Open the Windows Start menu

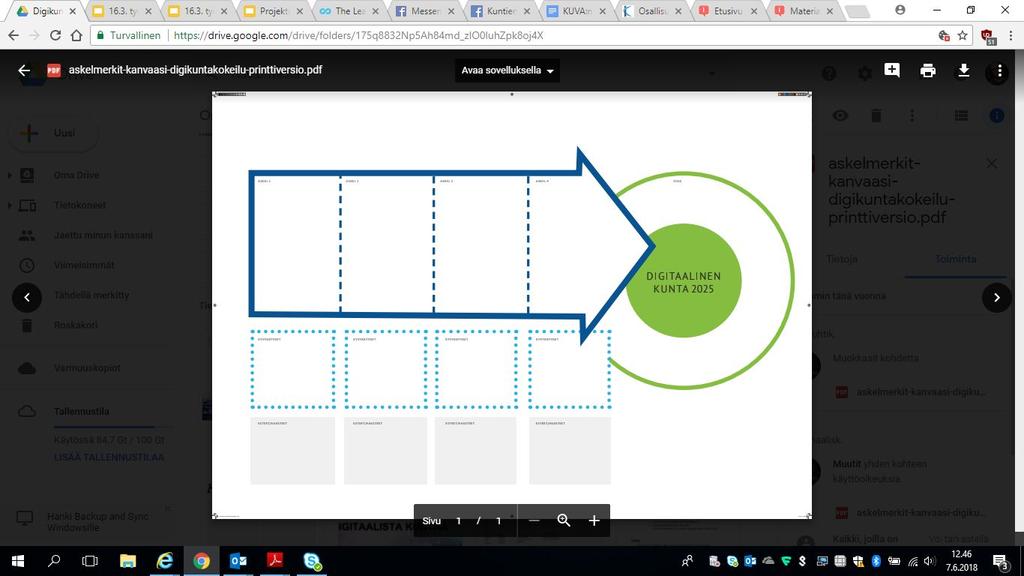coord(18,561)
